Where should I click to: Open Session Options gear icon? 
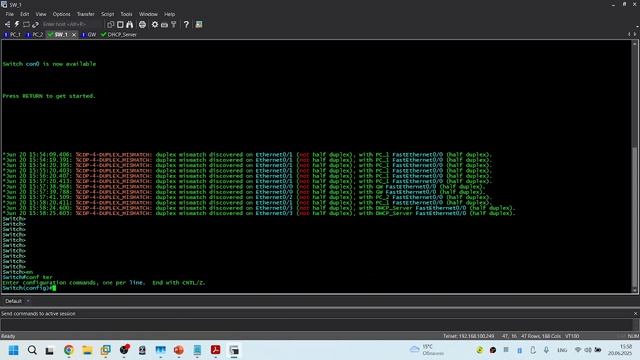(155, 24)
